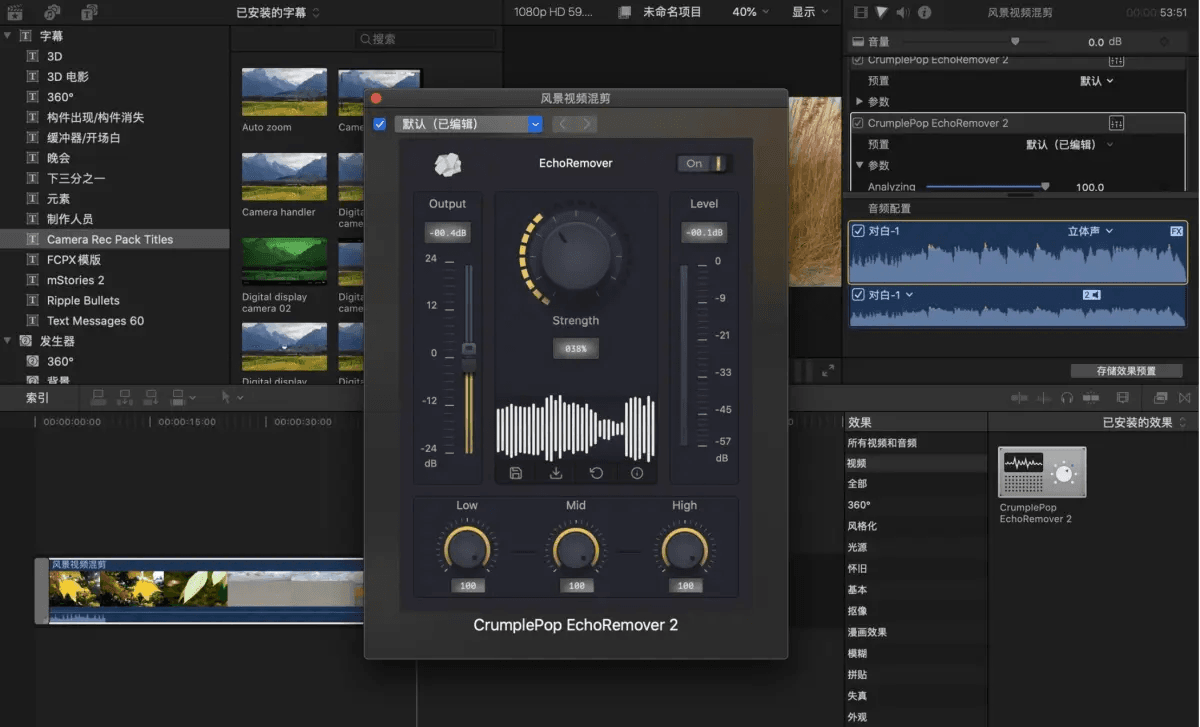Toggle the headphones solo icon in timeline
This screenshot has width=1200, height=727.
[x=1067, y=397]
